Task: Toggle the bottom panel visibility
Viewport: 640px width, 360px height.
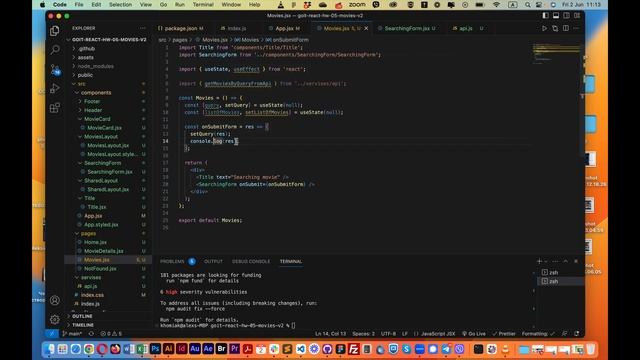Action: click(556, 16)
